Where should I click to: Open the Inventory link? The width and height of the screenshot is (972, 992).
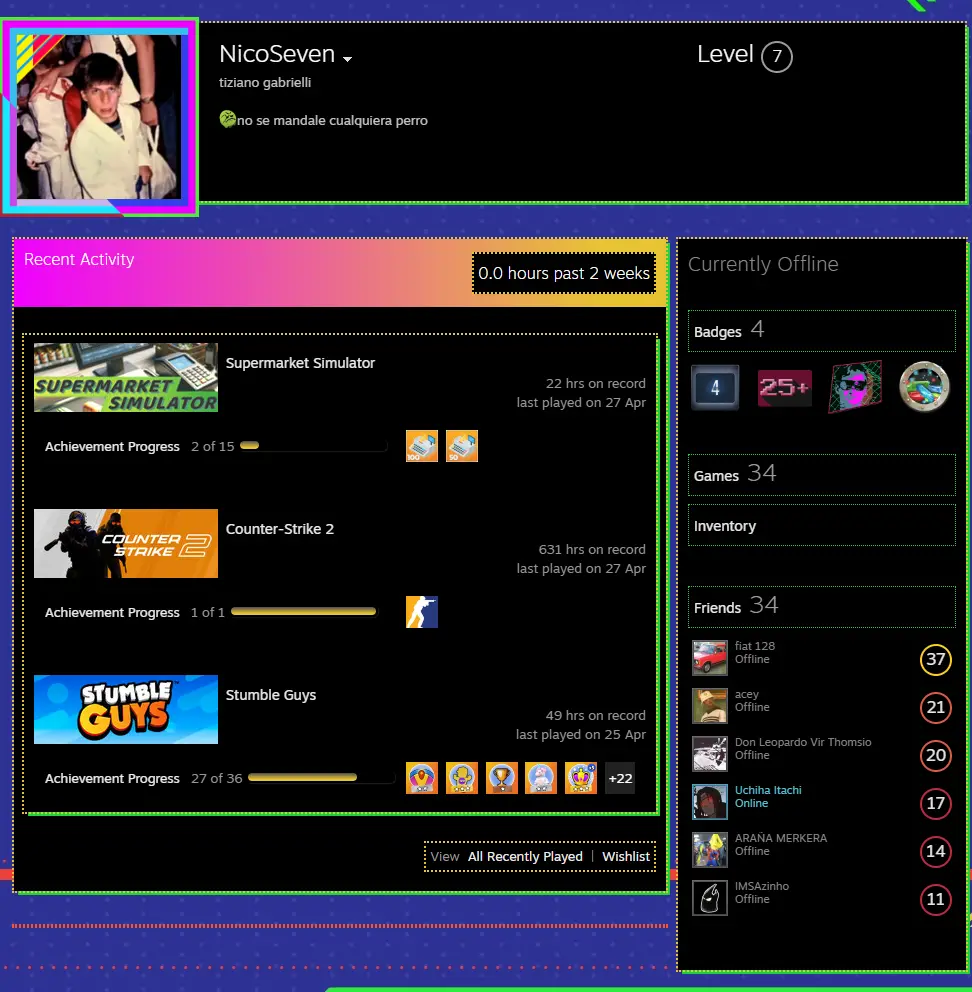[x=821, y=525]
